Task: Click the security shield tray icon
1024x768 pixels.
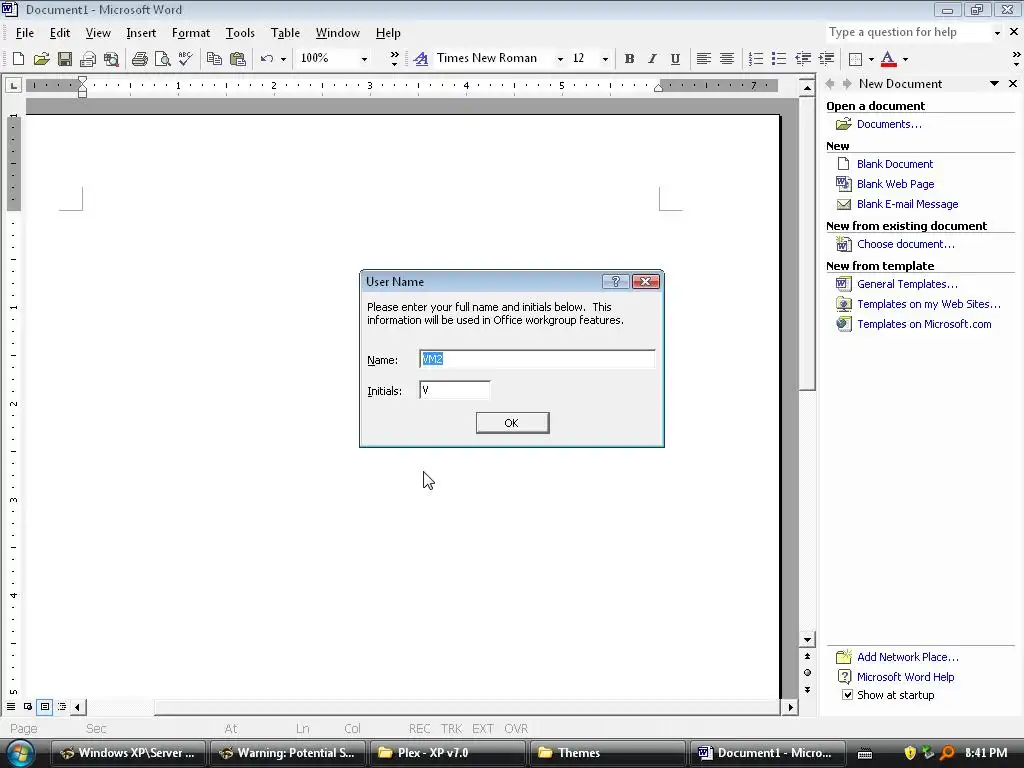Action: [x=910, y=753]
